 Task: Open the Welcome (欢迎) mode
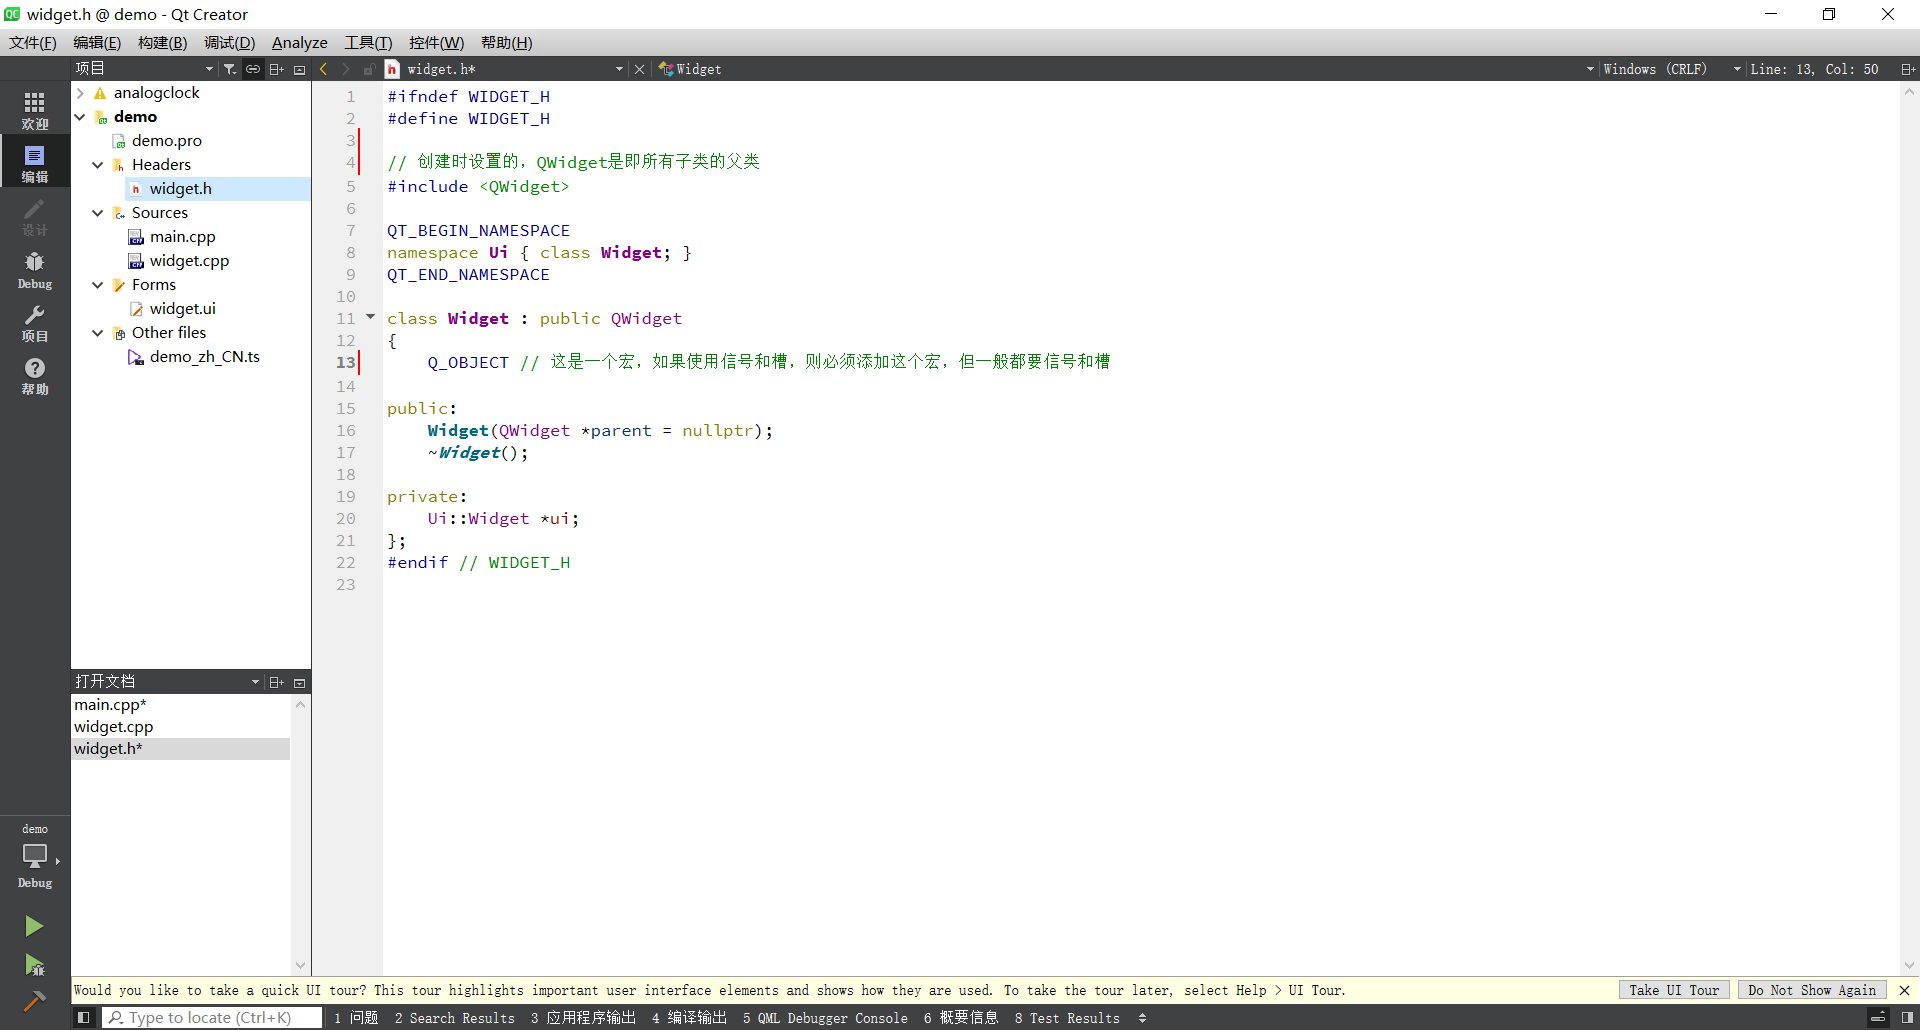35,110
